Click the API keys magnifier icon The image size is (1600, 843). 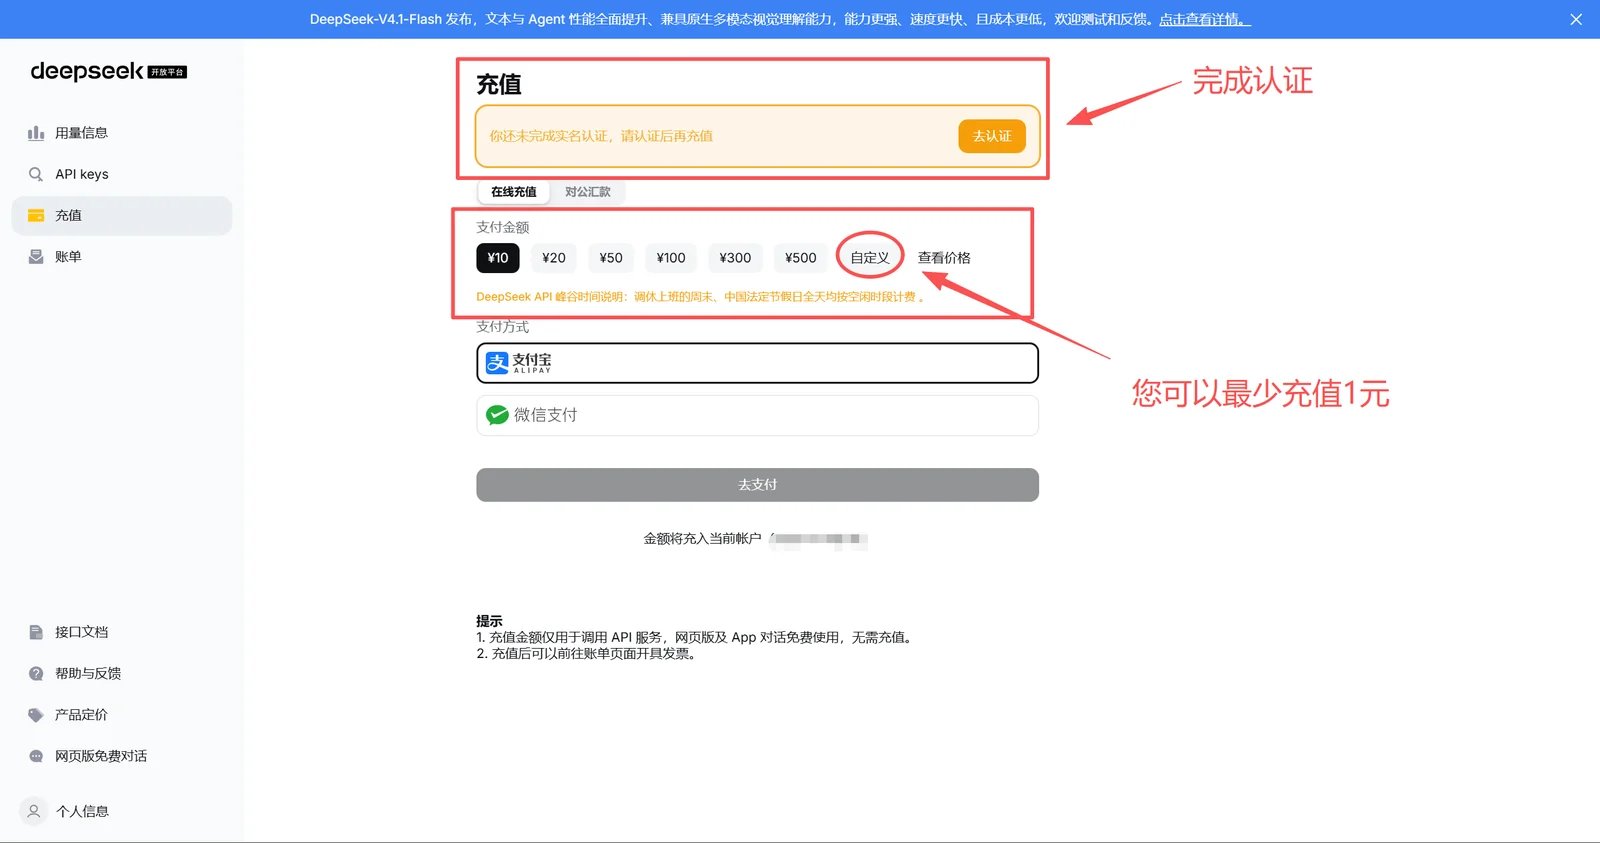36,174
